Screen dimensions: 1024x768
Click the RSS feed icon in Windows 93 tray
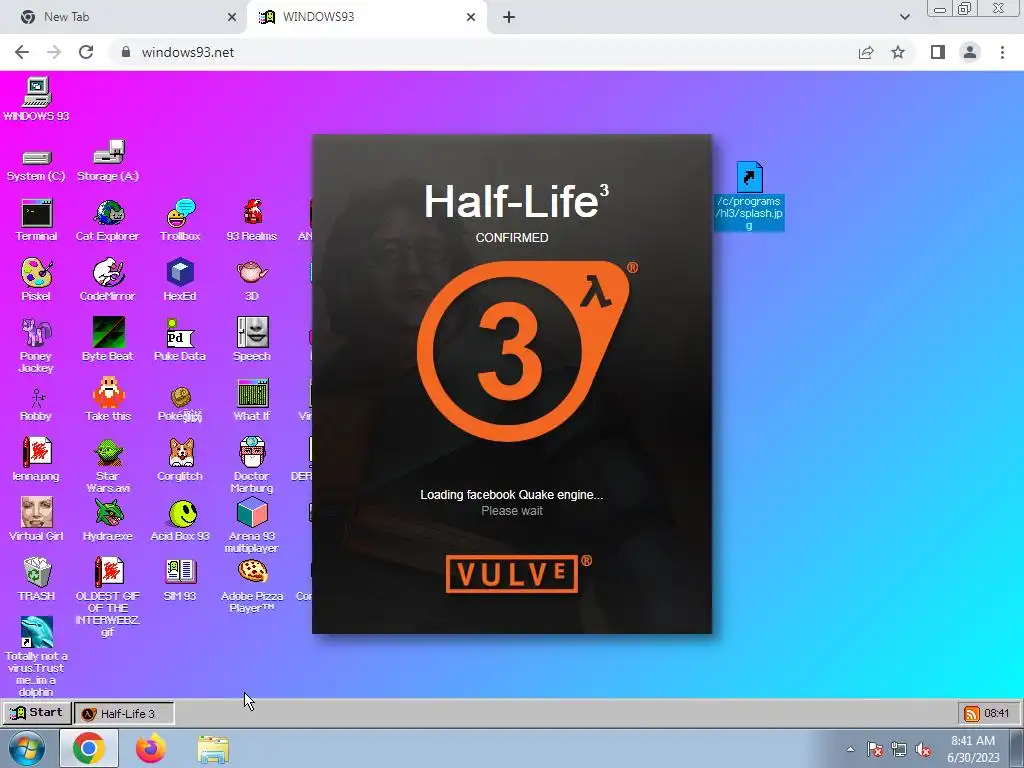click(972, 713)
